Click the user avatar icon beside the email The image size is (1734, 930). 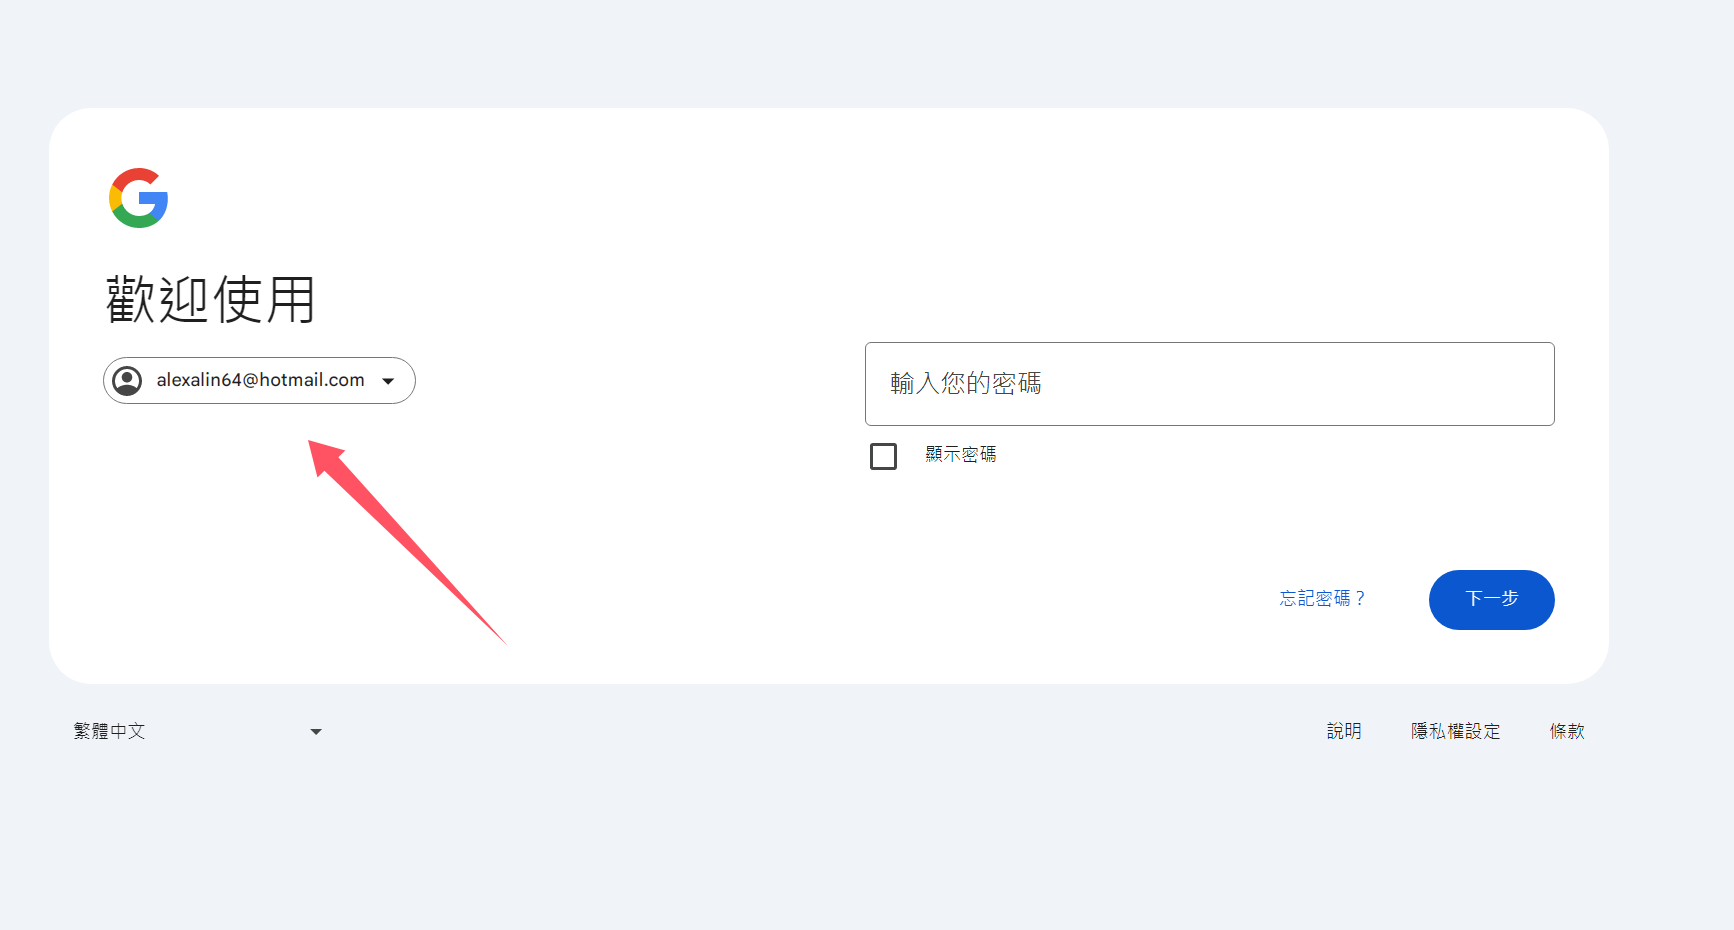(127, 381)
